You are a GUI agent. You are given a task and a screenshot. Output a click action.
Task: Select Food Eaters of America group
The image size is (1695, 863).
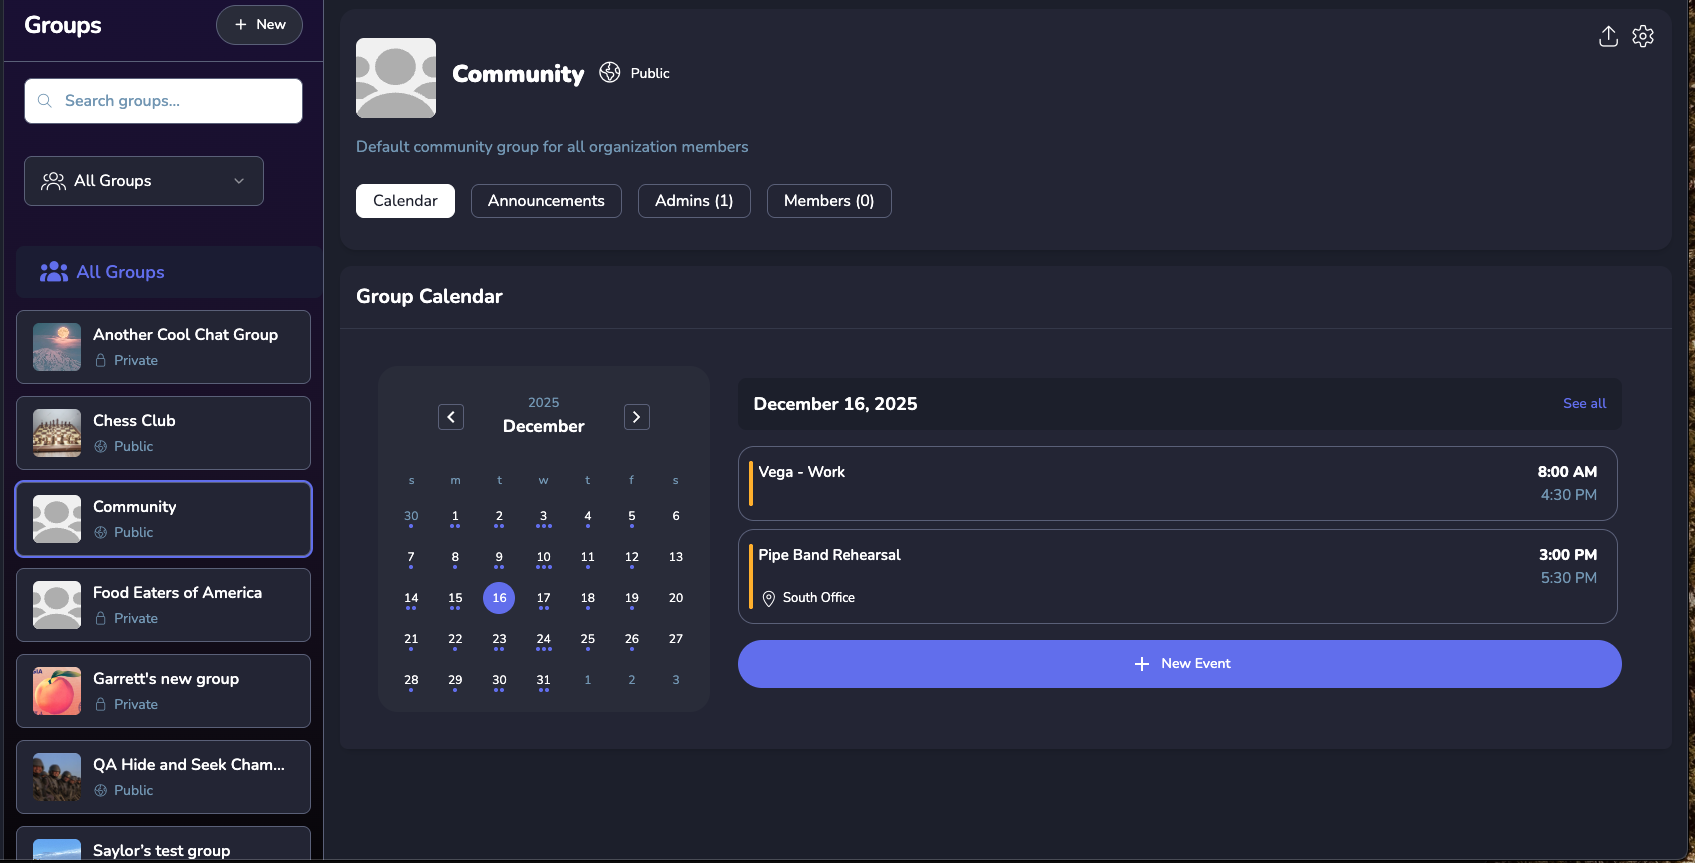(164, 605)
